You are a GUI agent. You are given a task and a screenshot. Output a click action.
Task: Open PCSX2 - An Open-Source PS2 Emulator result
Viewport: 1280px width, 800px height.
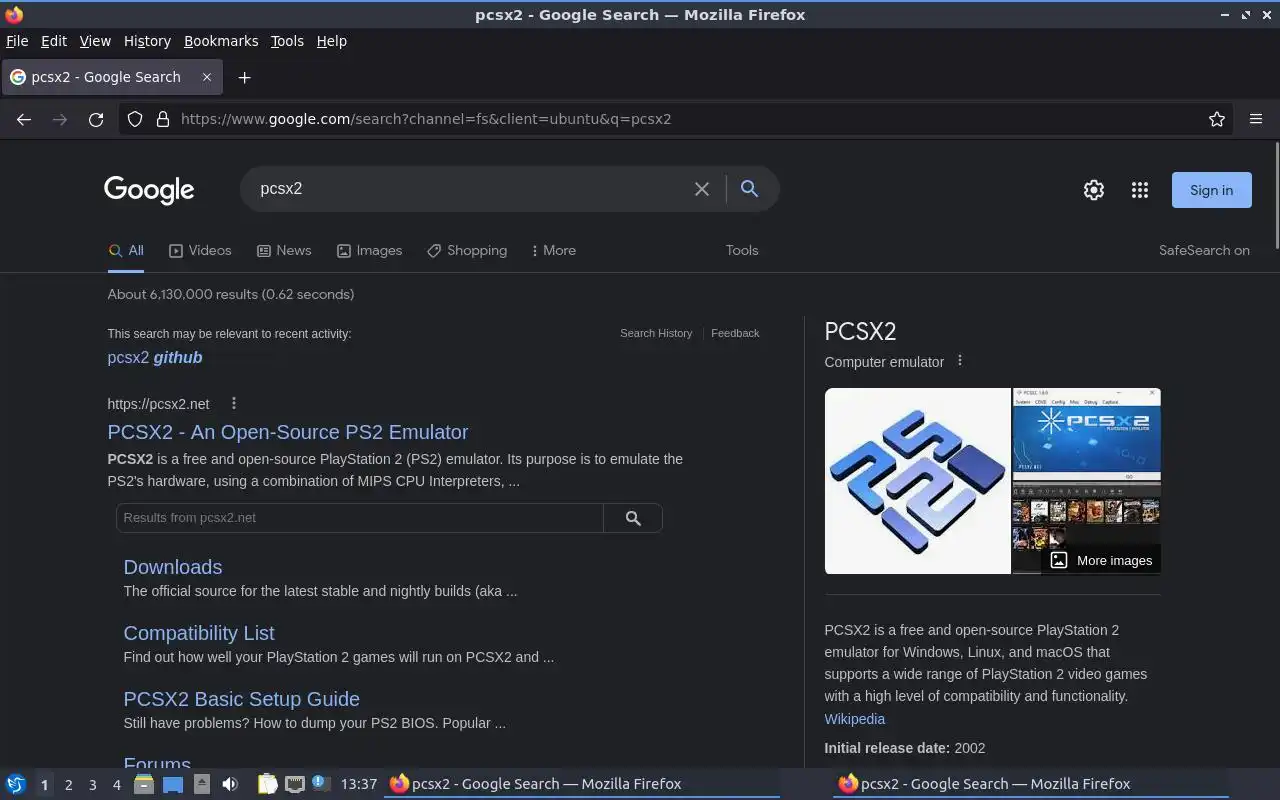(288, 432)
